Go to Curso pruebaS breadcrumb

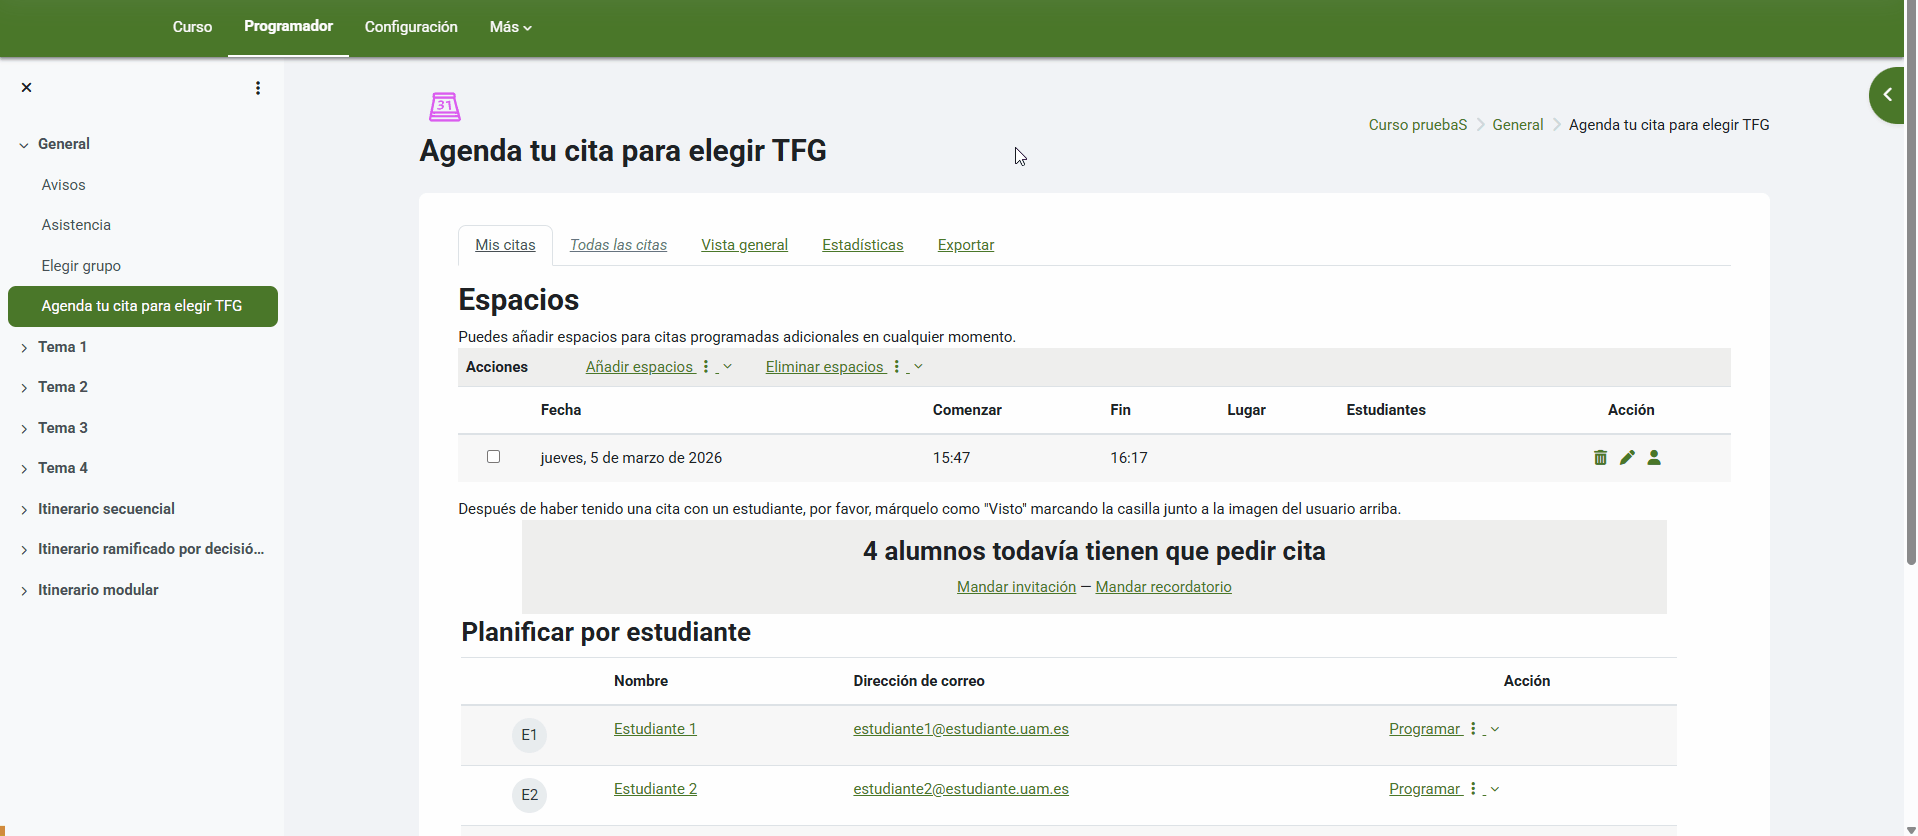pos(1417,125)
